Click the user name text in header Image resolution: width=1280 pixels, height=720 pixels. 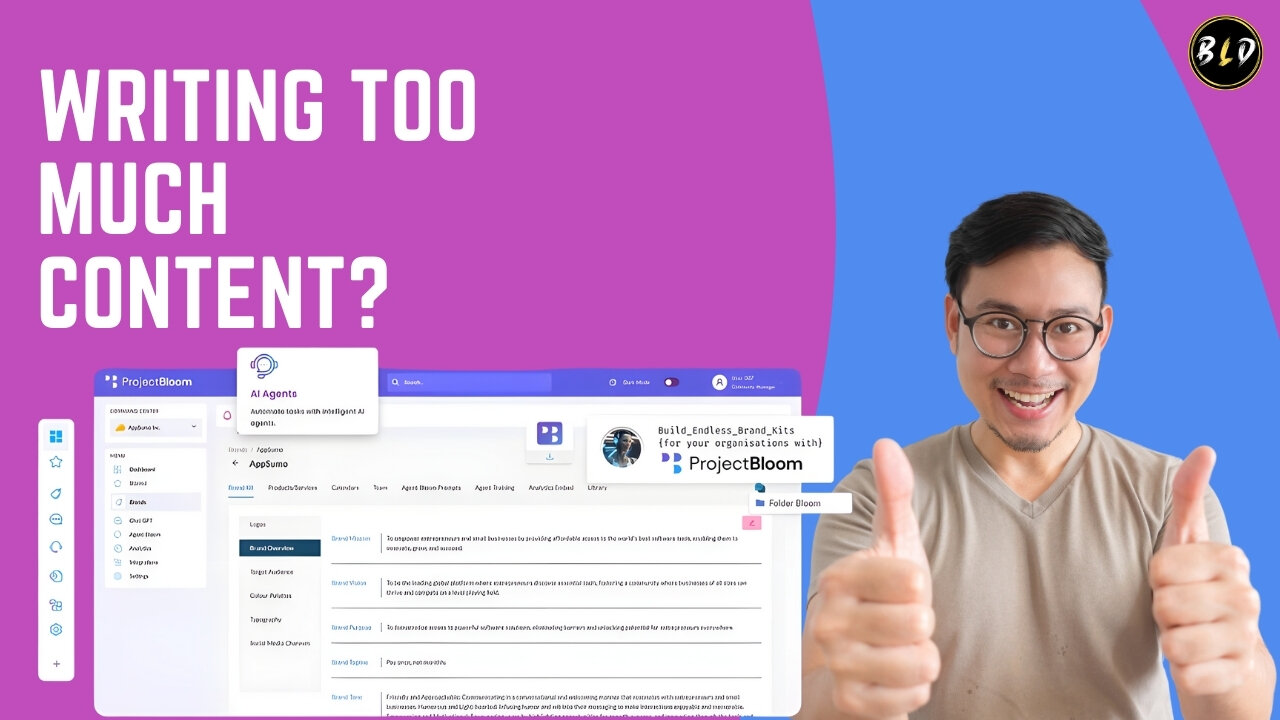(742, 378)
